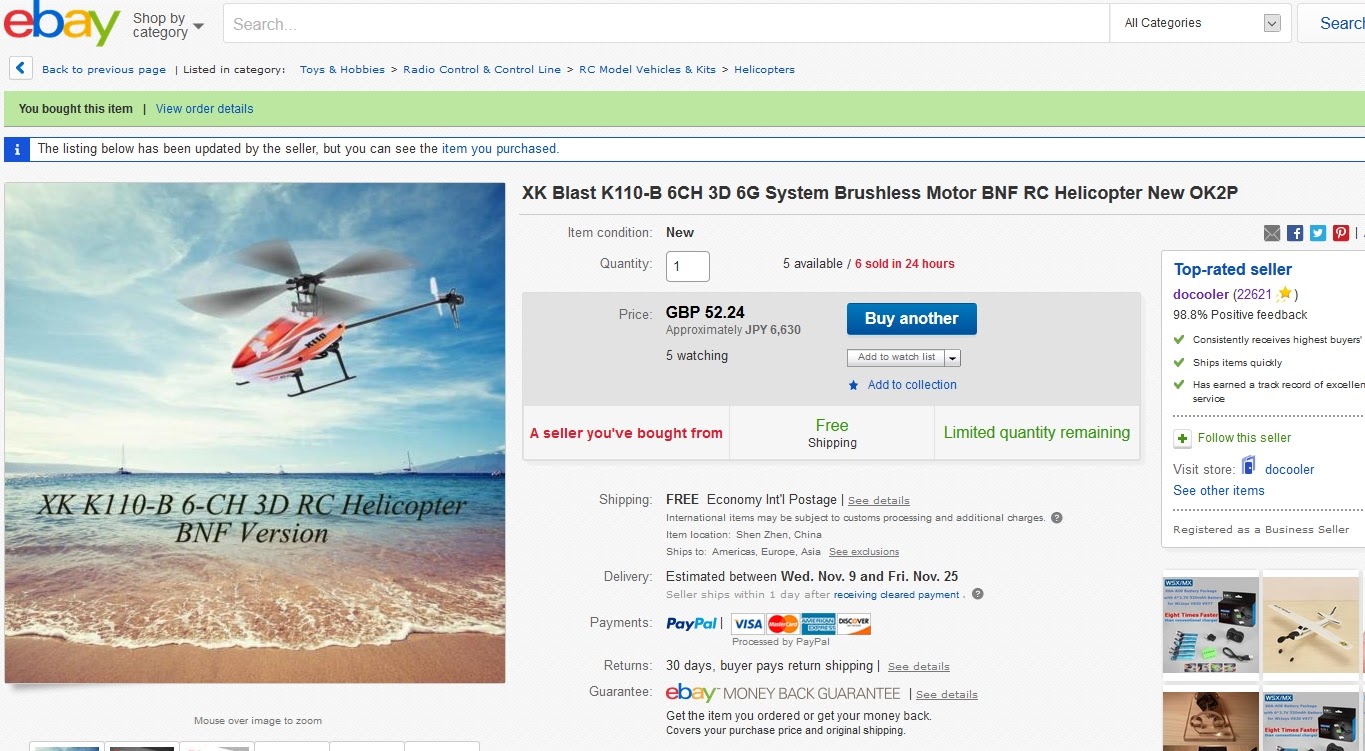Open the 22621 feedback score link

[x=1253, y=294]
